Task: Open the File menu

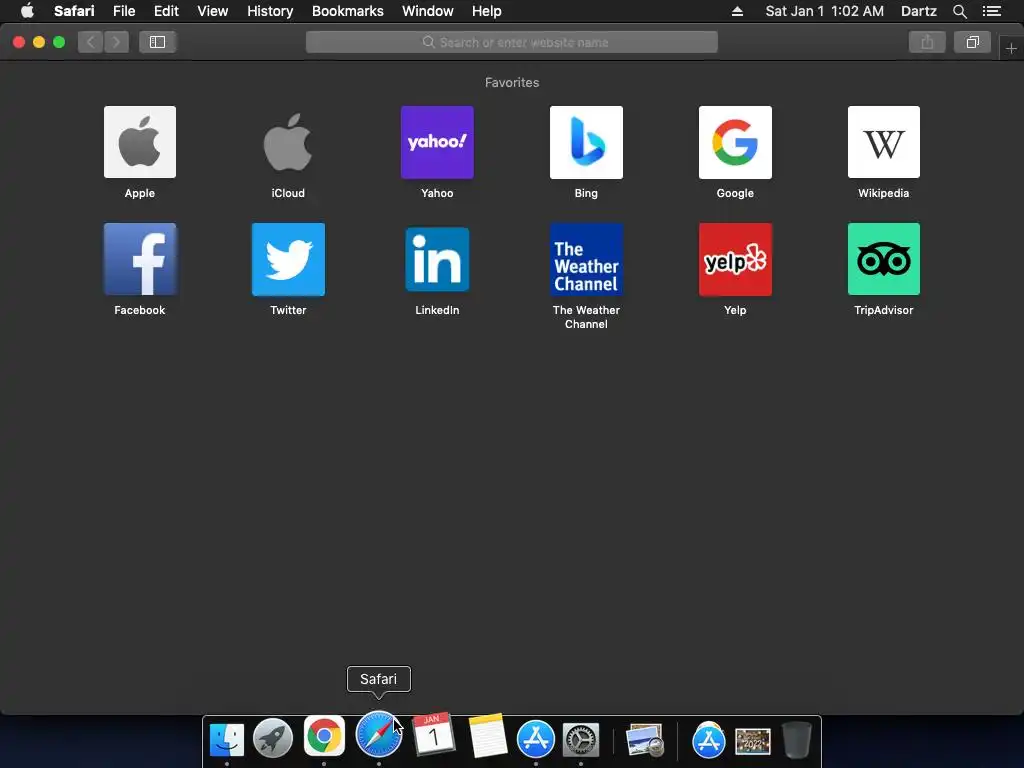Action: click(123, 11)
